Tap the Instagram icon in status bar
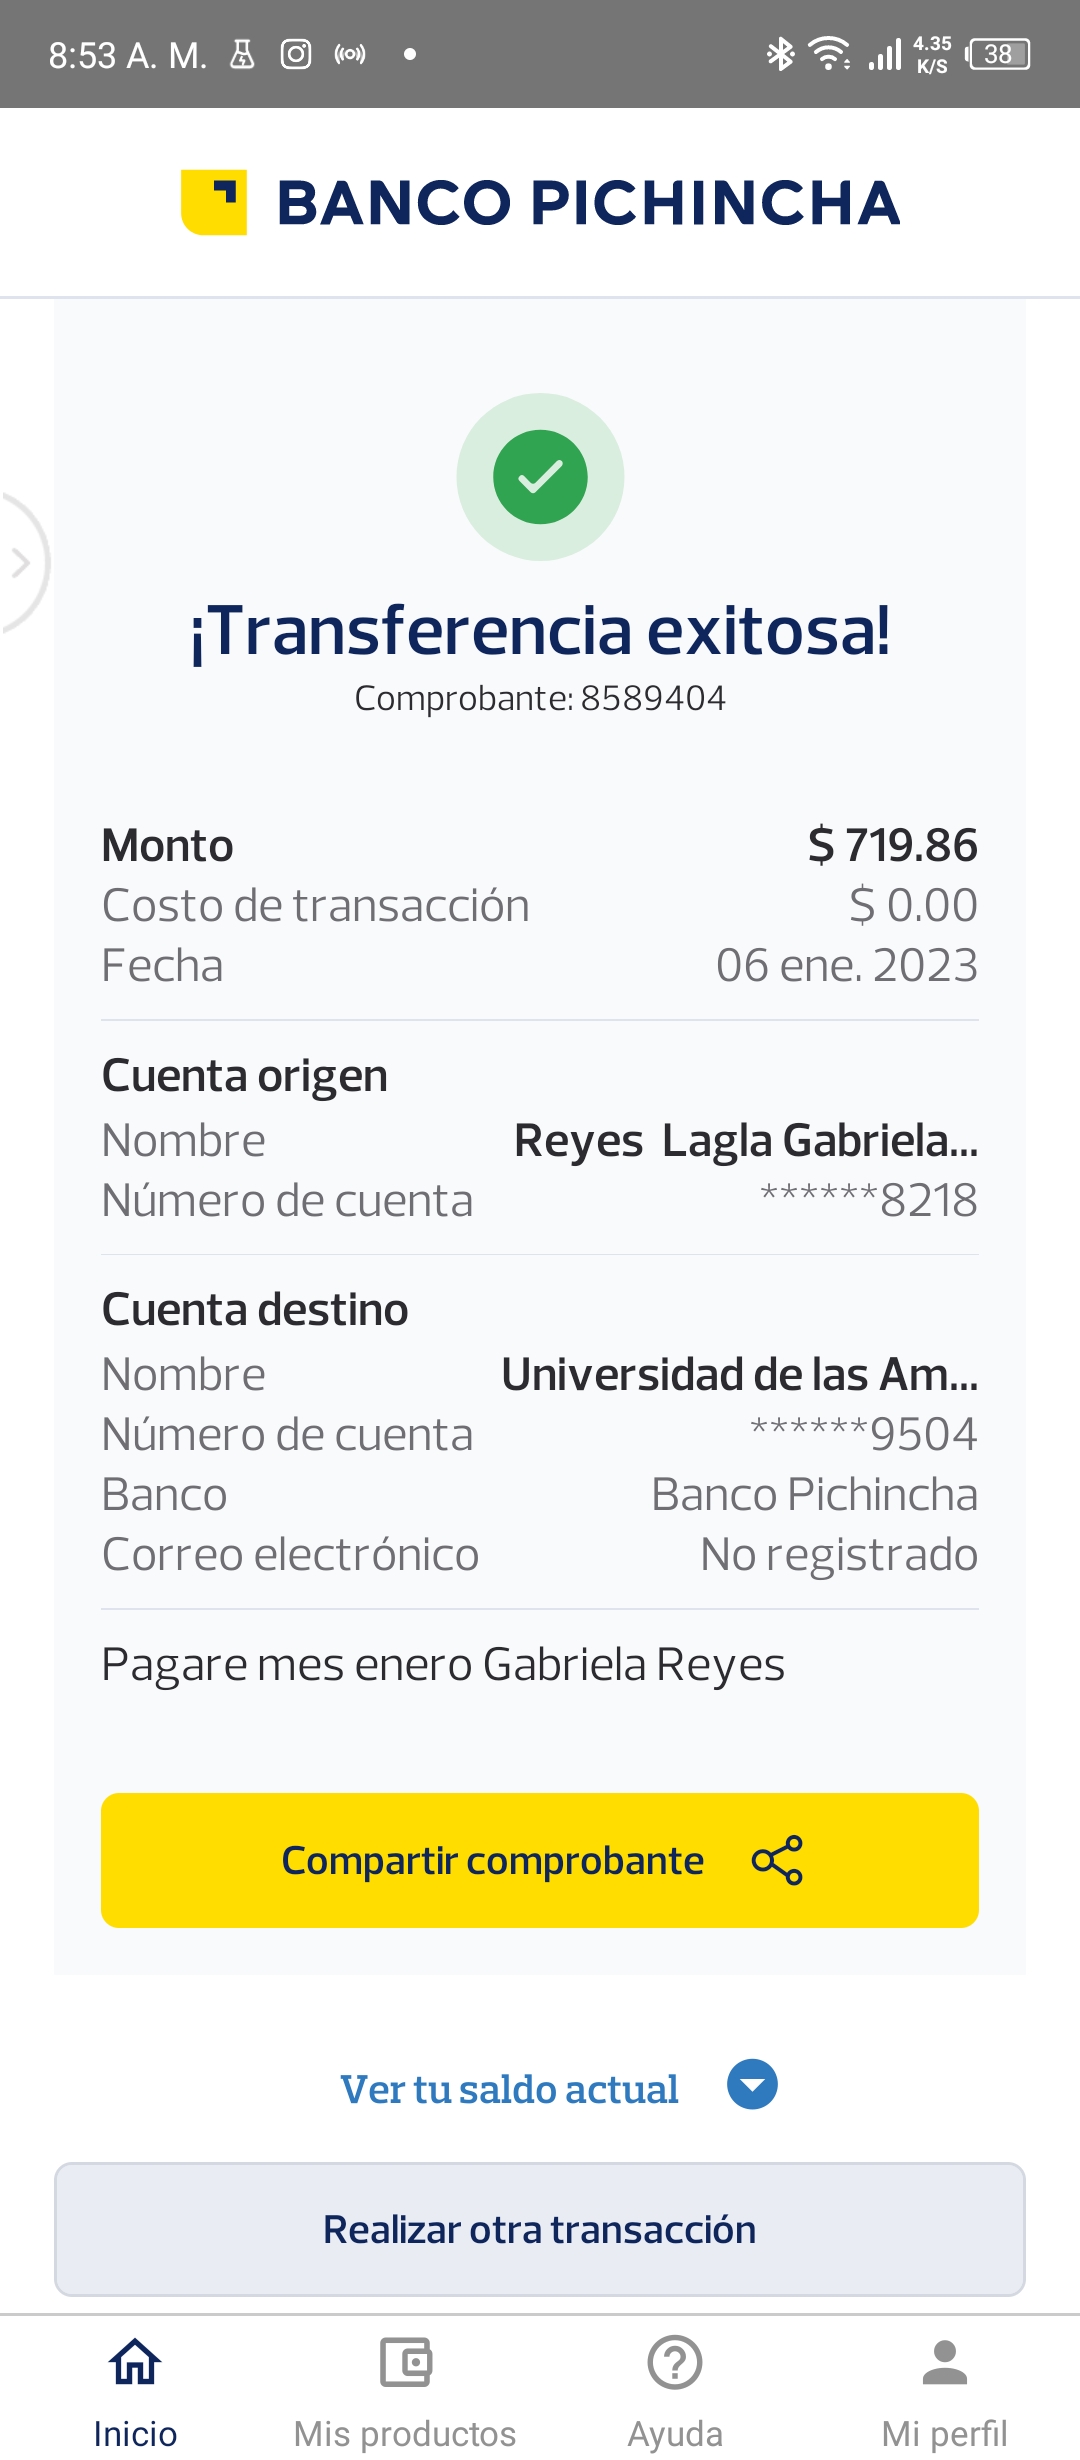This screenshot has height=2460, width=1080. pyautogui.click(x=296, y=54)
